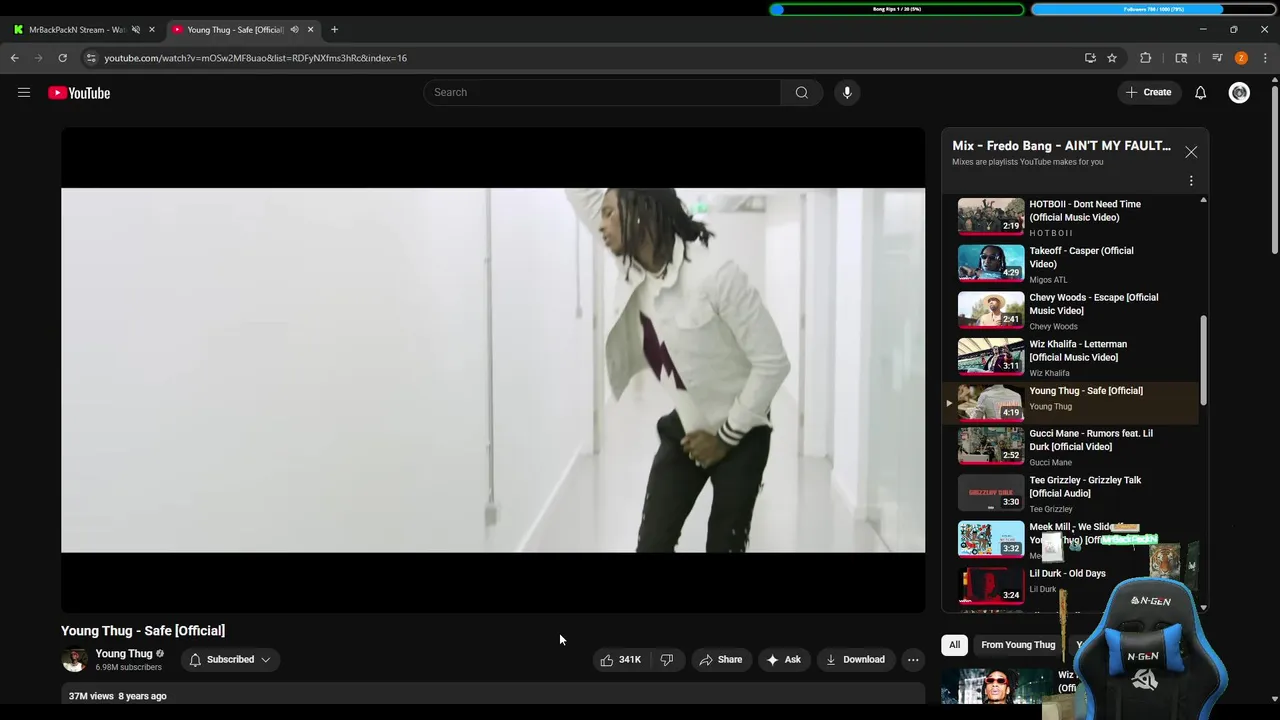
Task: Open the YouTube guide hamburger menu
Action: point(24,93)
